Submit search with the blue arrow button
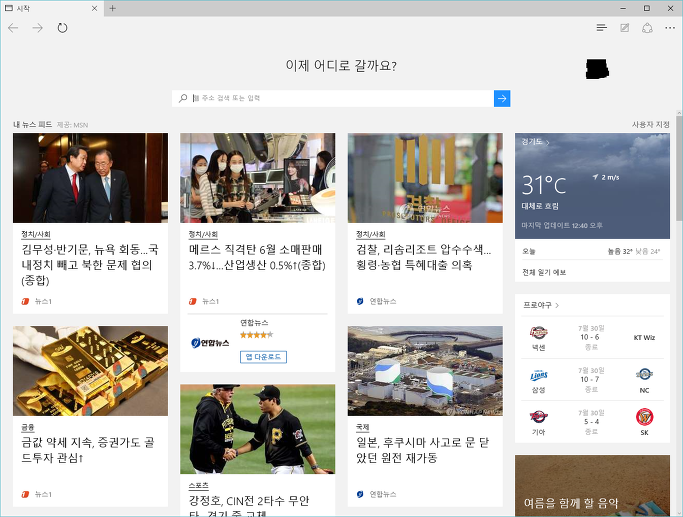683x517 pixels. pyautogui.click(x=502, y=98)
